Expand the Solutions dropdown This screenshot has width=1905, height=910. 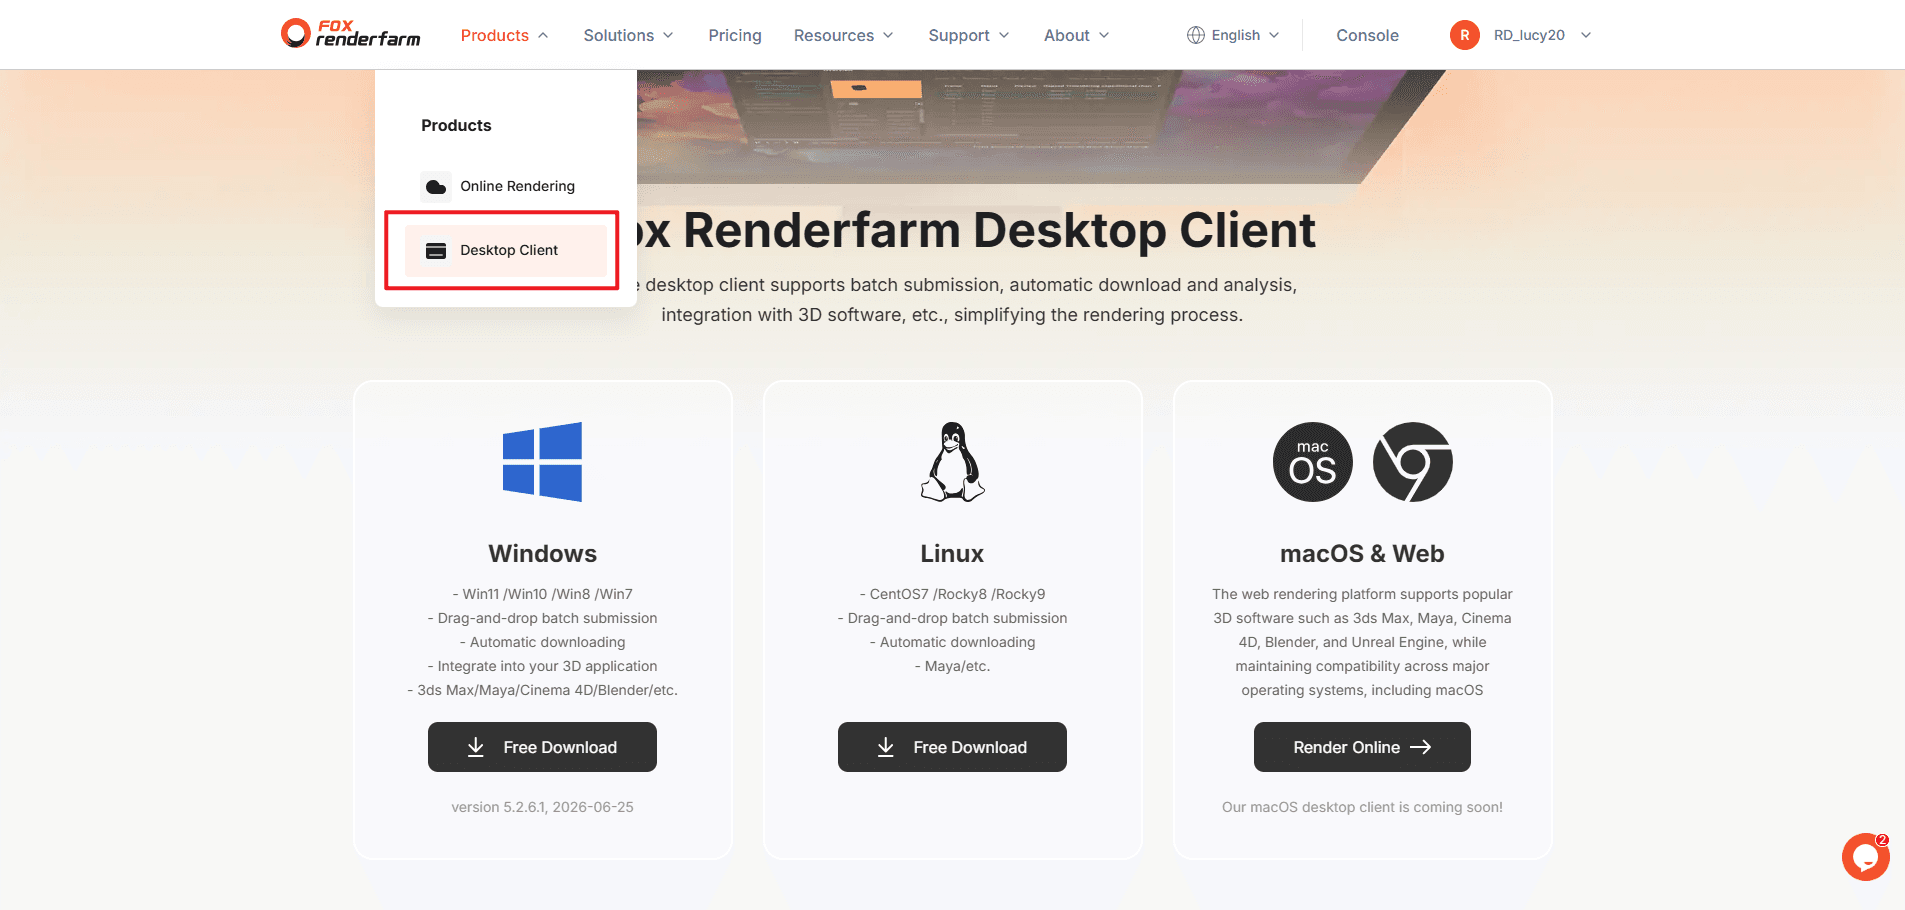(628, 35)
